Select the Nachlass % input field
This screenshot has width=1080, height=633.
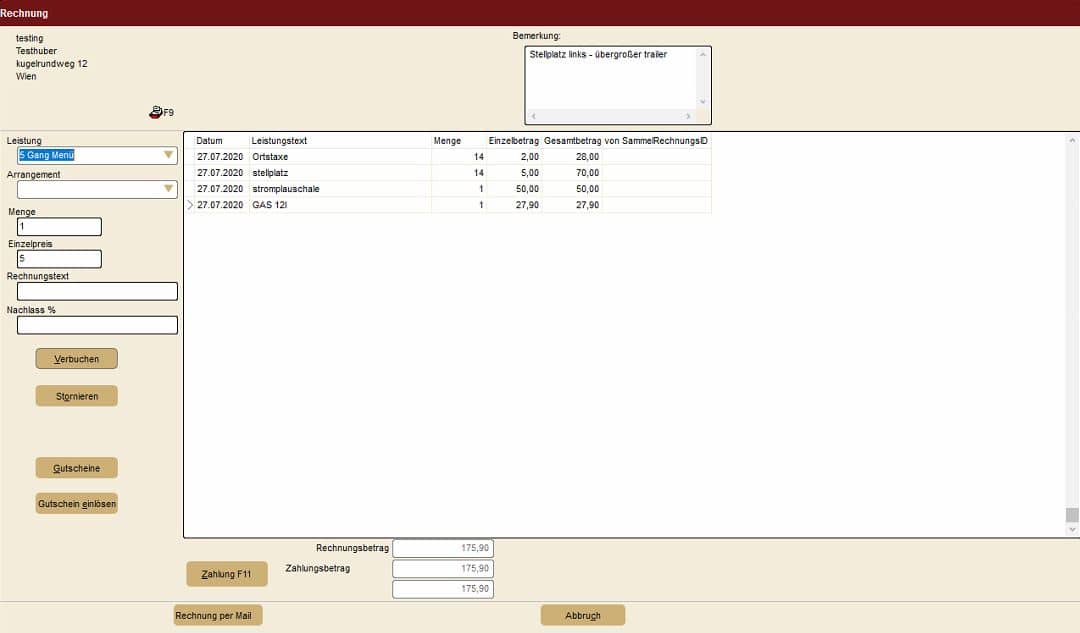pos(97,325)
